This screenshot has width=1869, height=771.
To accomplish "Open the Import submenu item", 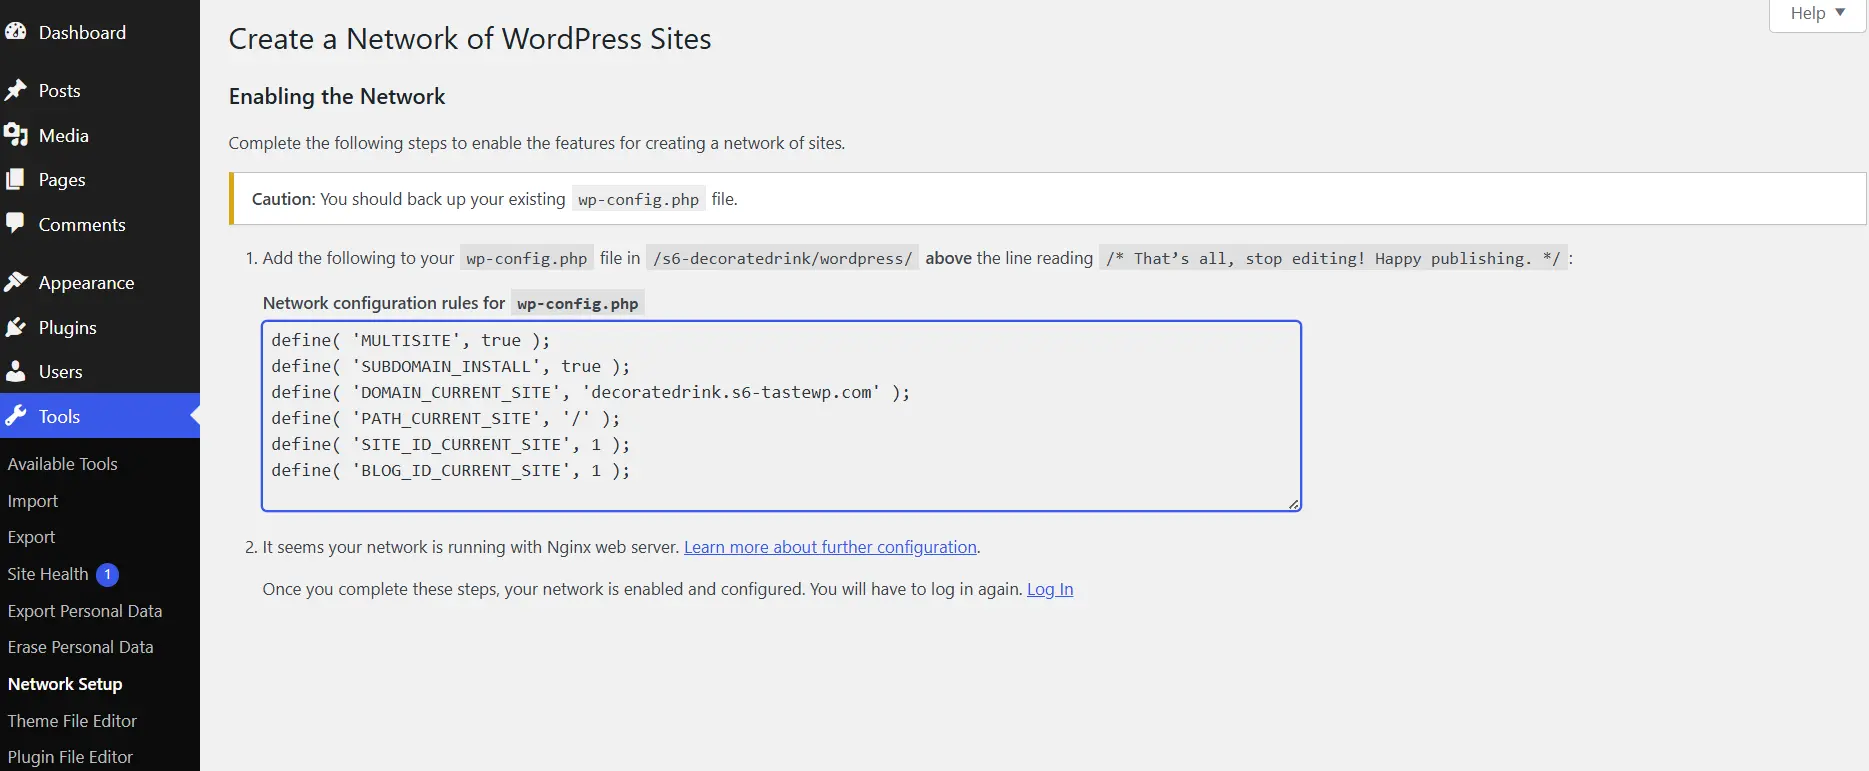I will (32, 501).
